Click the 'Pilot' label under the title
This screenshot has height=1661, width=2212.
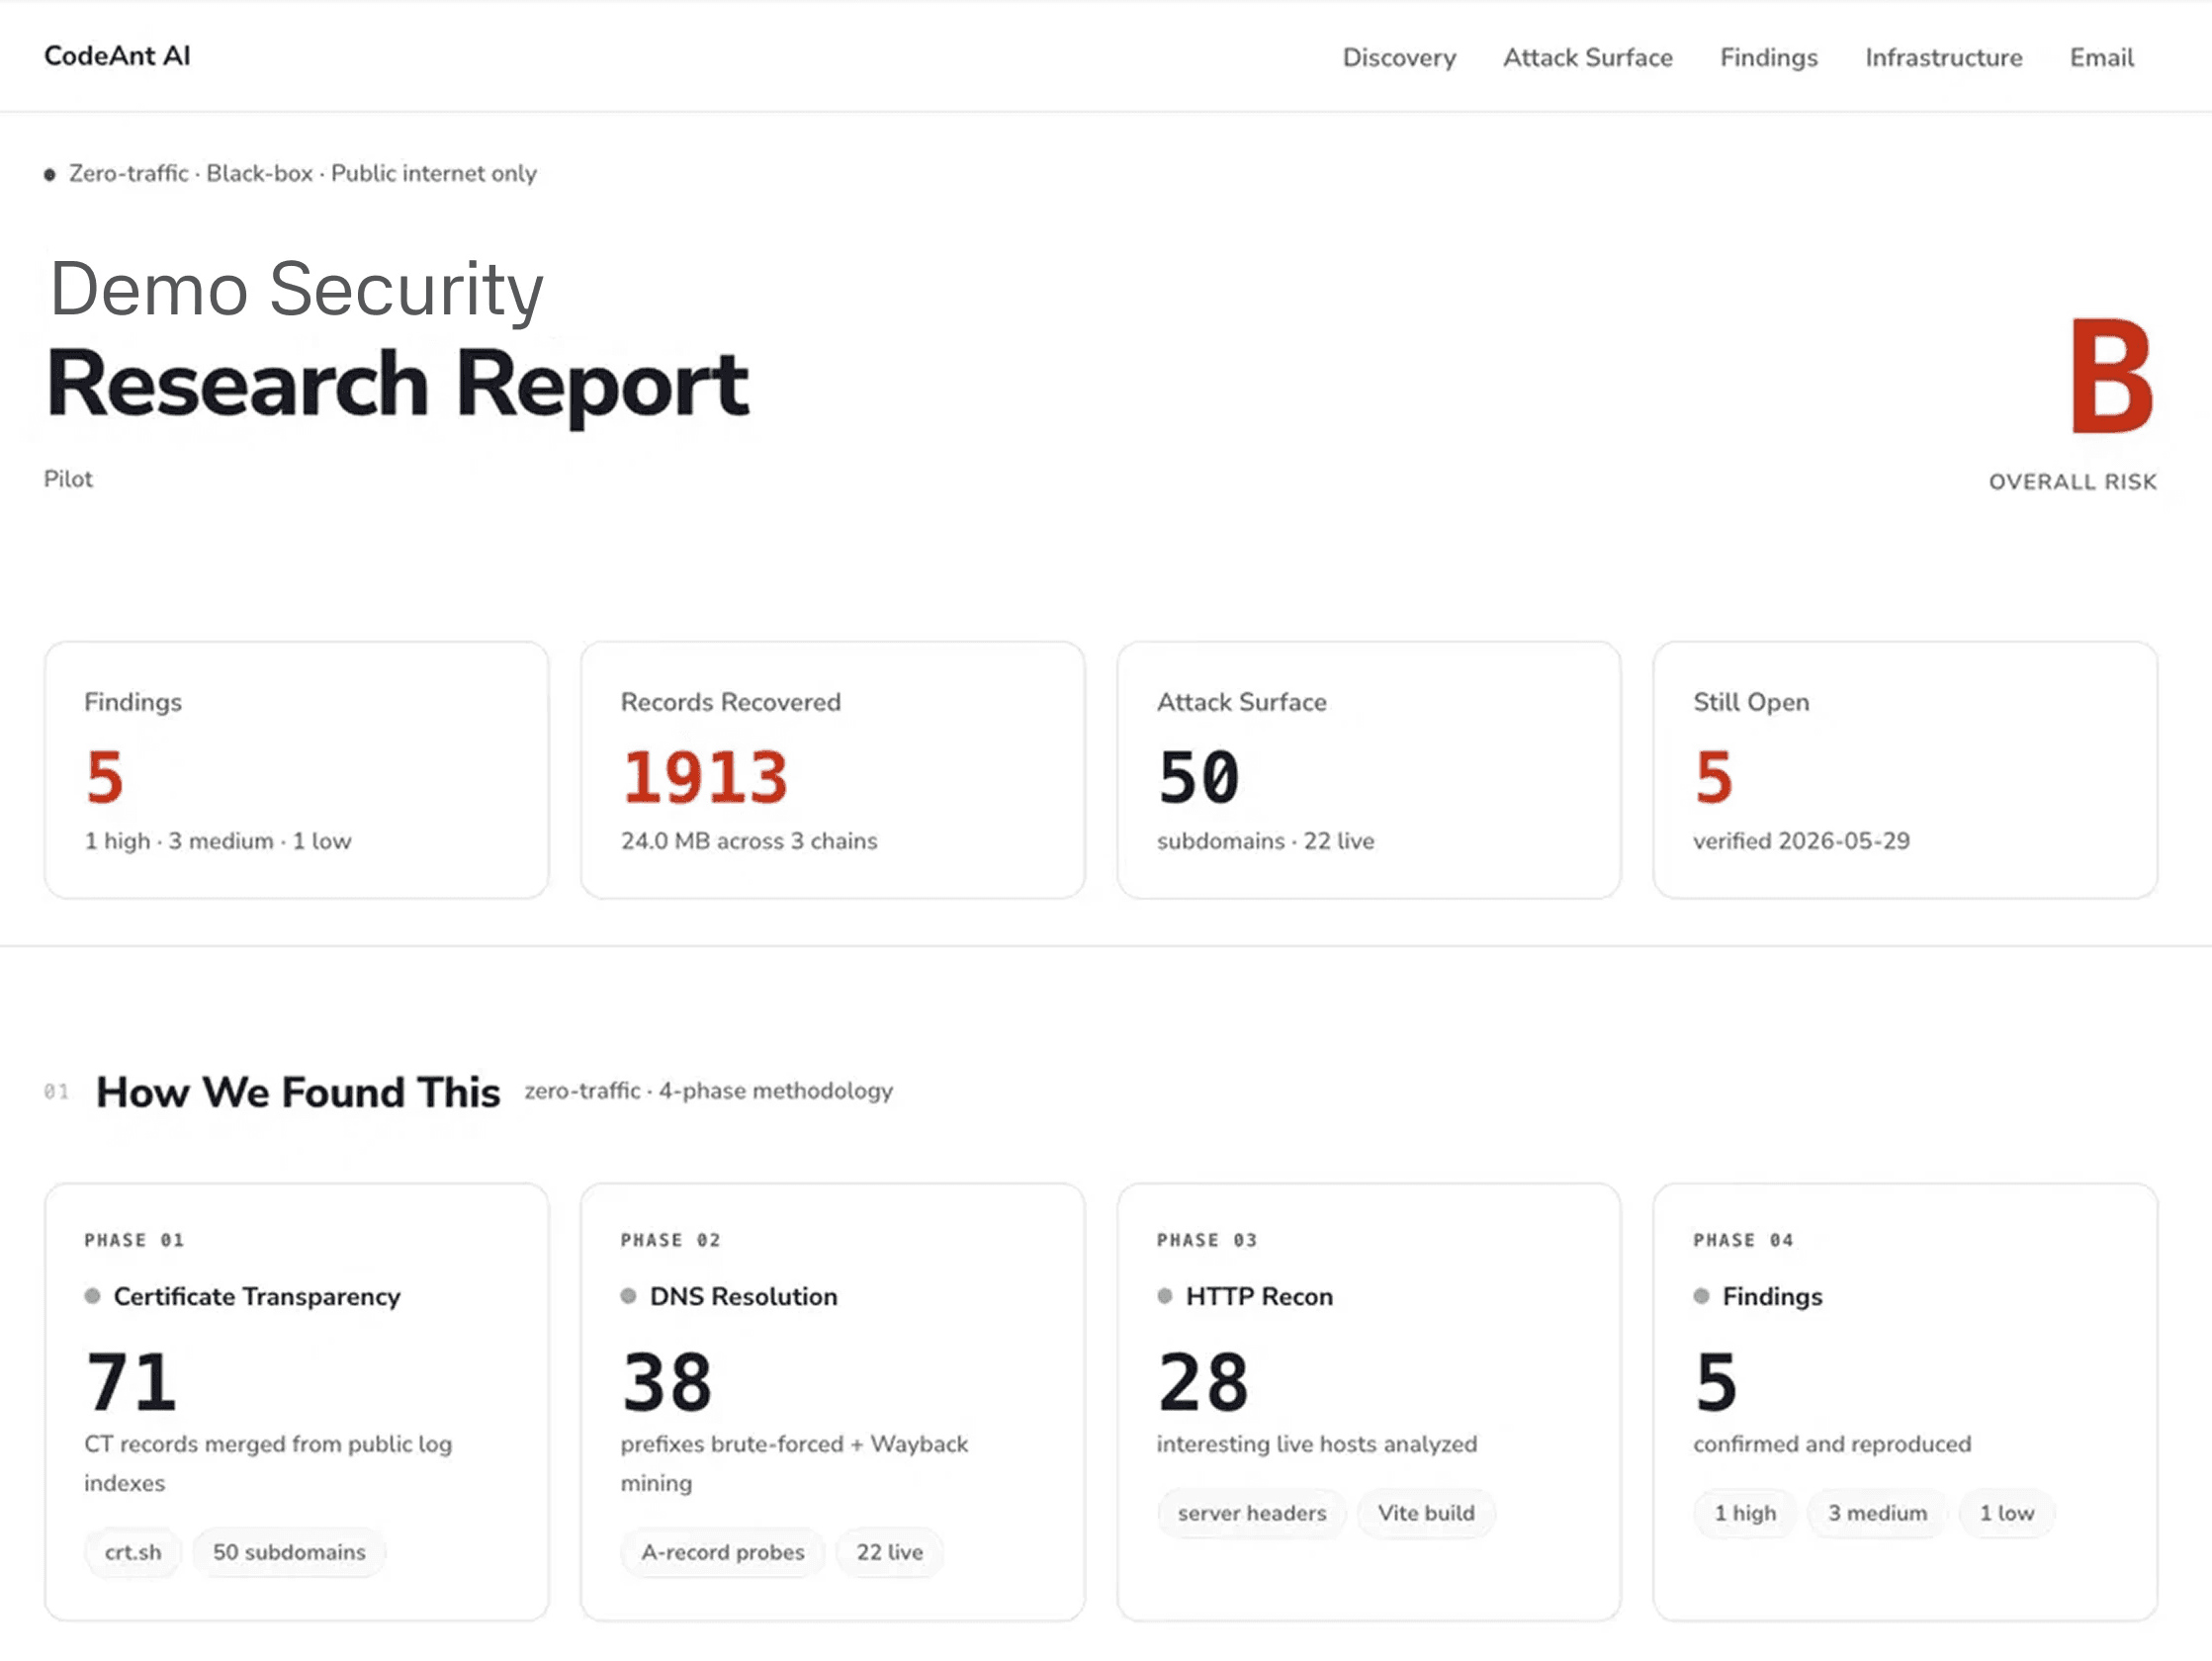coord(68,479)
